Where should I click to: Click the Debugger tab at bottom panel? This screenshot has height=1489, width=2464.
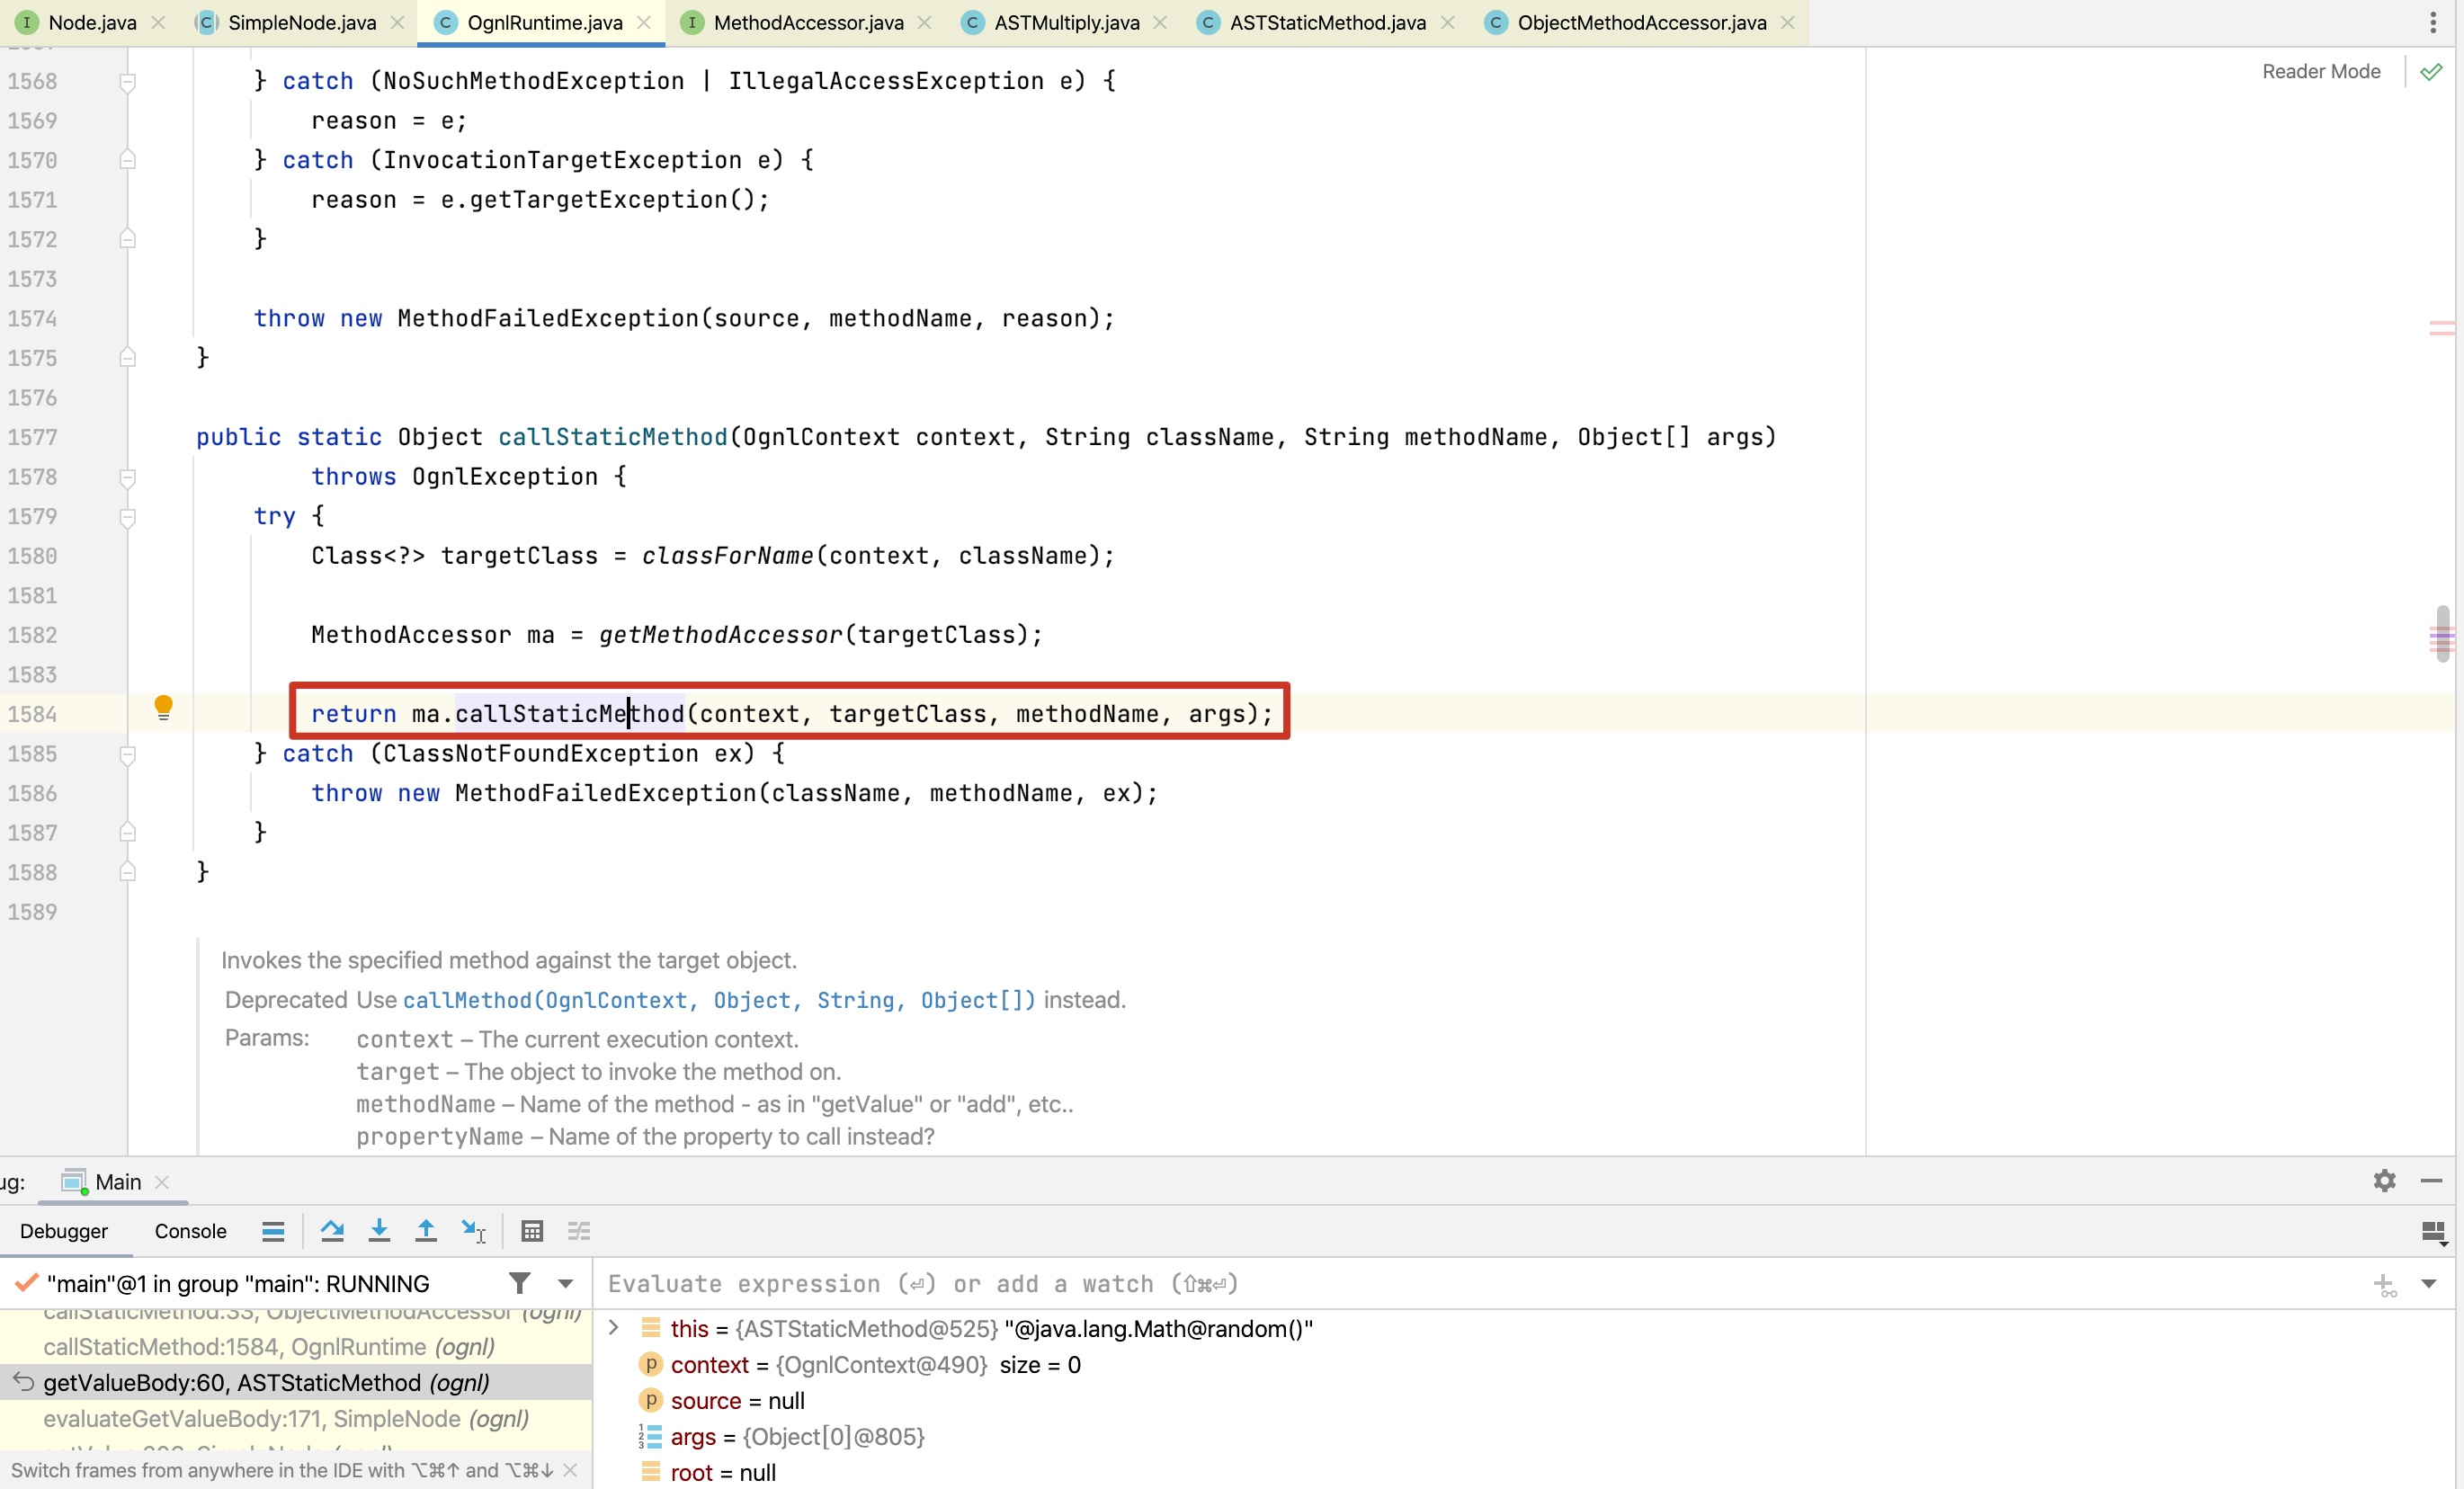point(65,1228)
